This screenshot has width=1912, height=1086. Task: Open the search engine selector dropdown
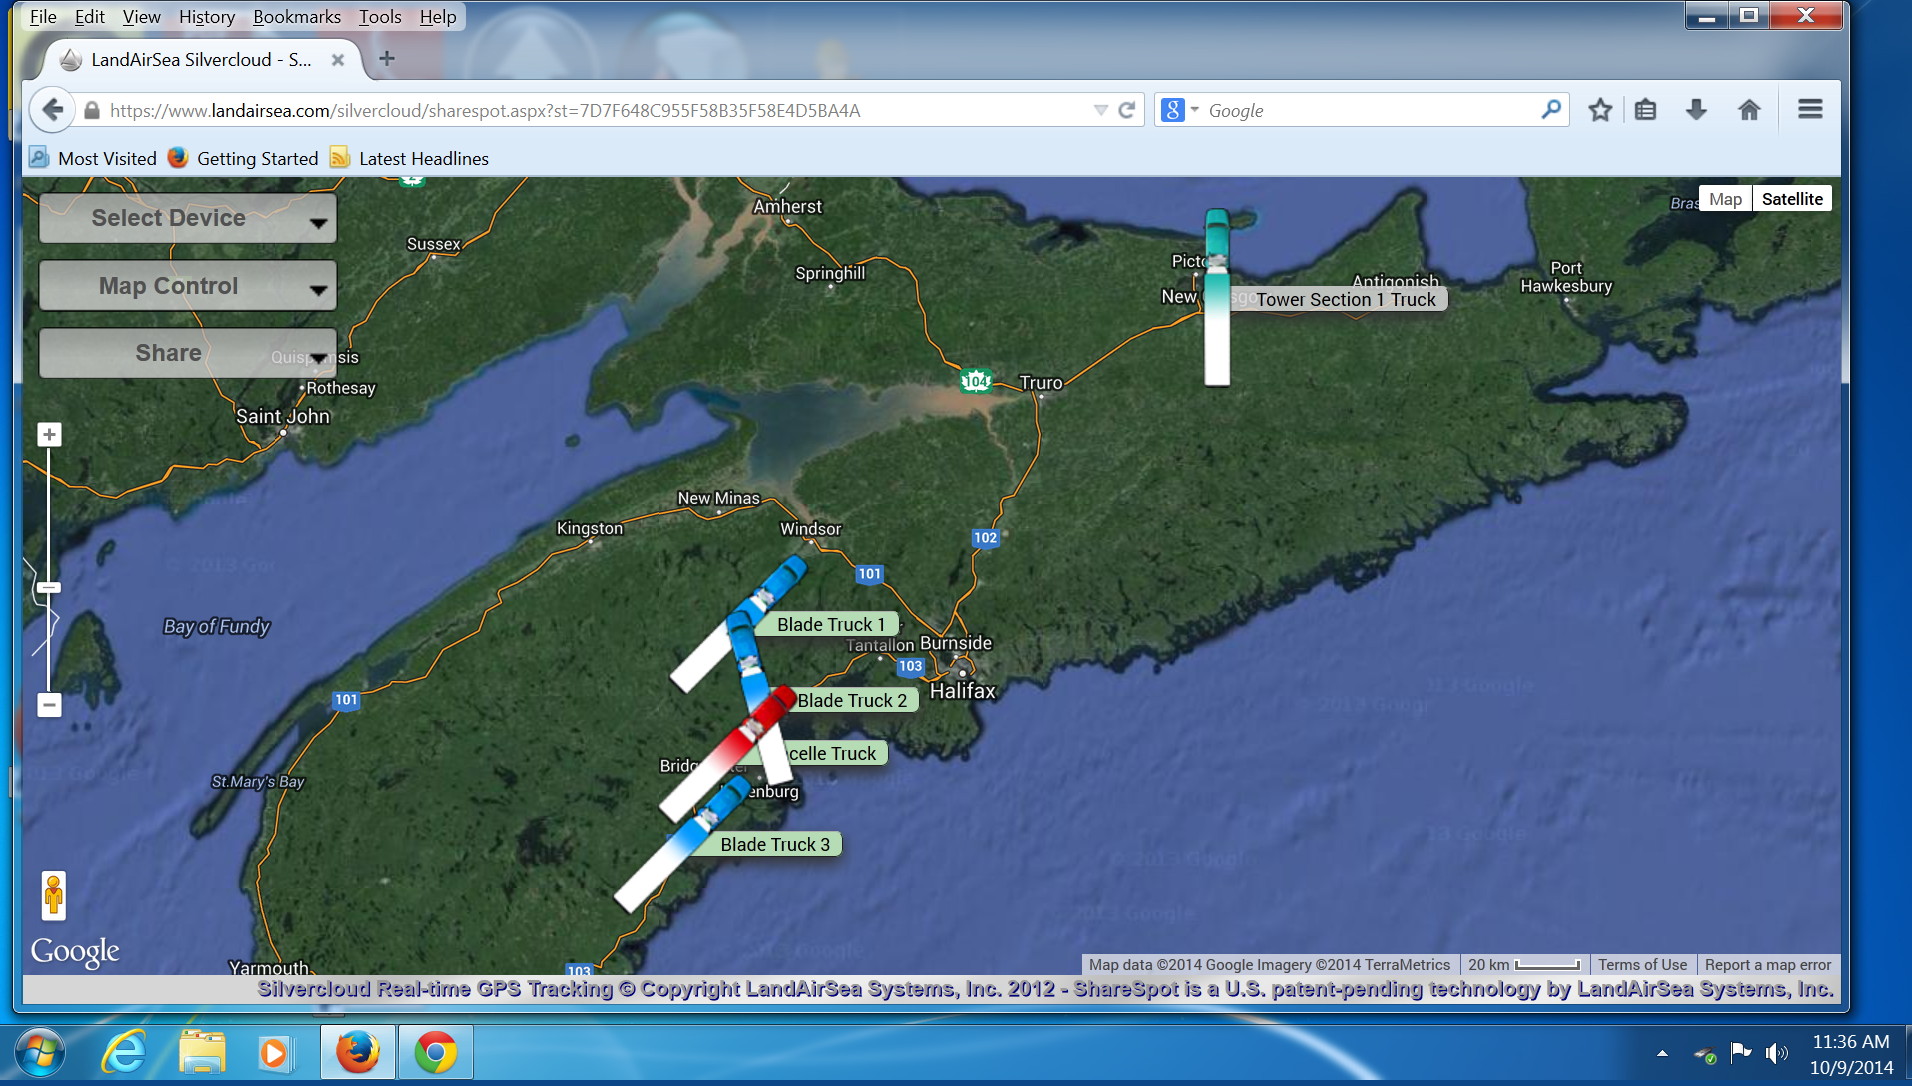(x=1194, y=110)
